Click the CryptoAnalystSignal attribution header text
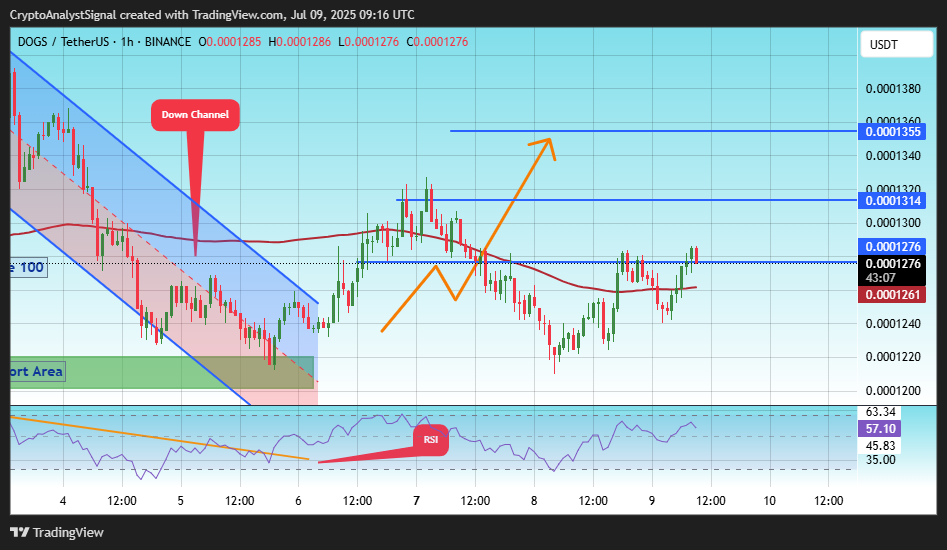This screenshot has width=947, height=550. (212, 14)
